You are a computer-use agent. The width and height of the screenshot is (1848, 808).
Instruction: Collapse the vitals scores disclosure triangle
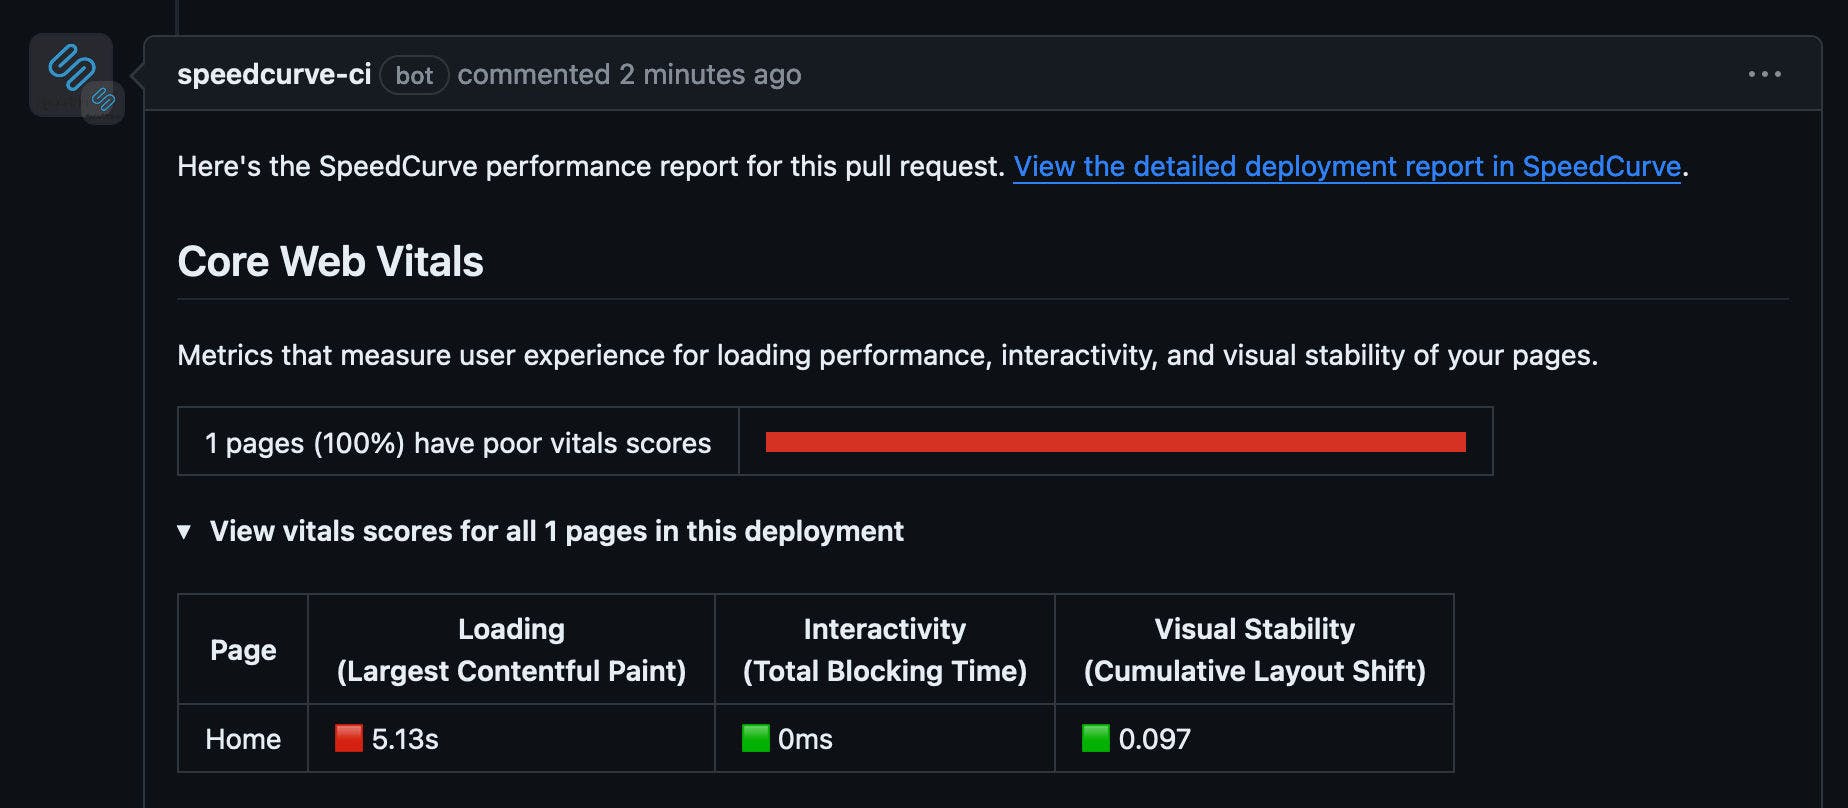pos(184,532)
